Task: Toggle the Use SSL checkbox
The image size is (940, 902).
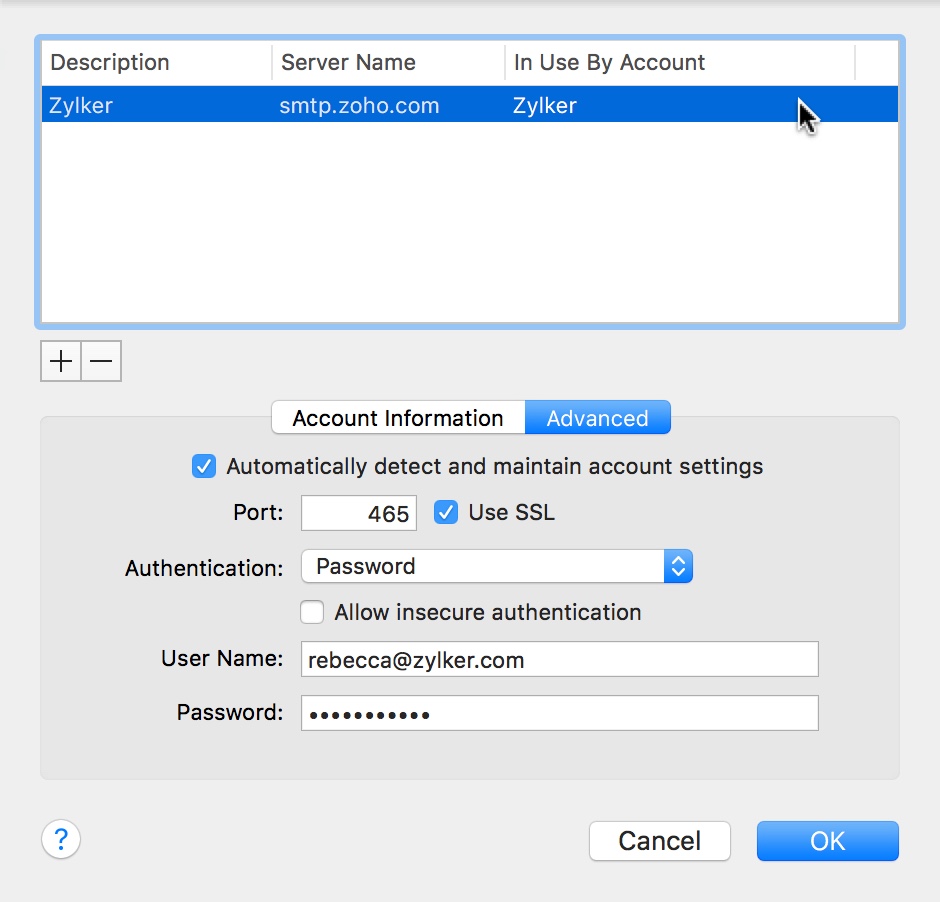Action: 446,513
